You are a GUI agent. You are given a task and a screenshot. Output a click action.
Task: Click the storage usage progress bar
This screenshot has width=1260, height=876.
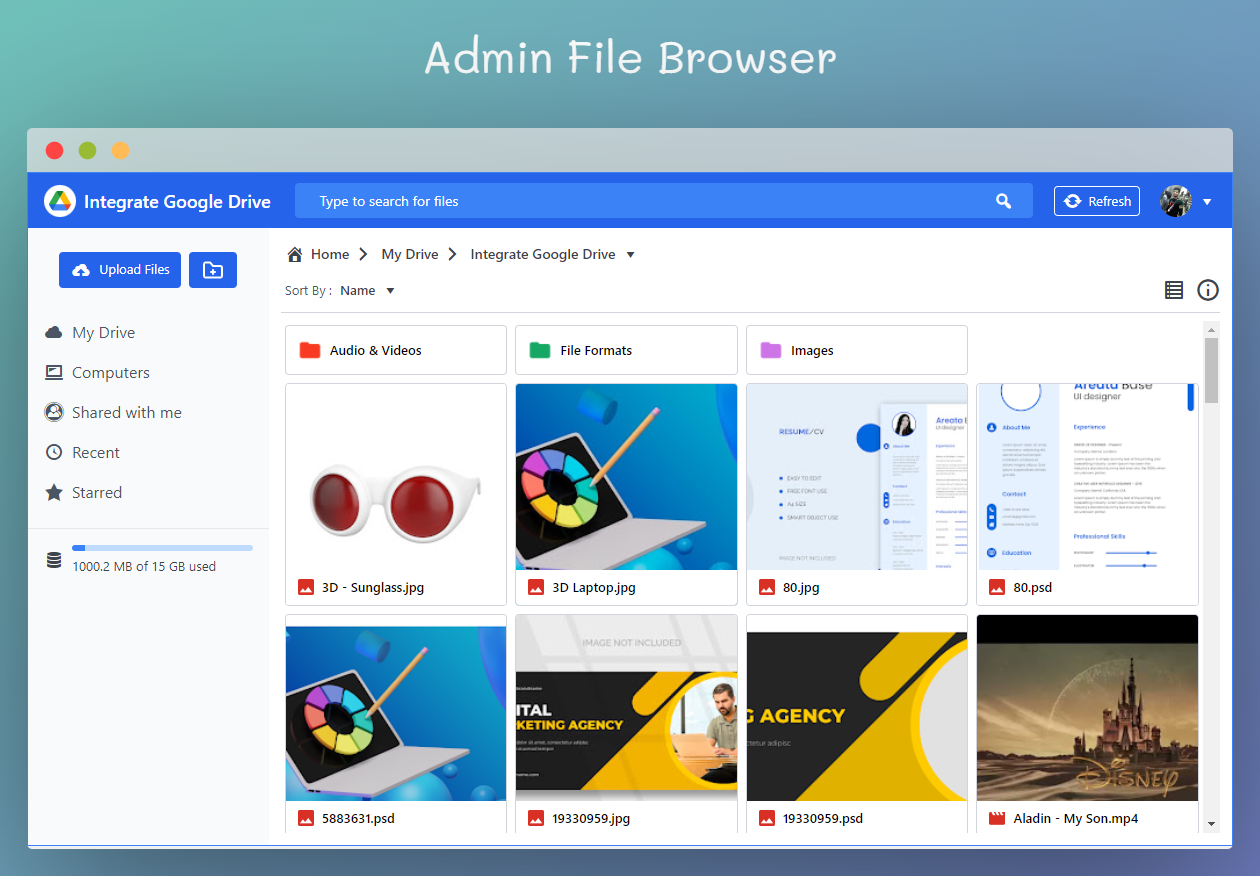coord(162,548)
